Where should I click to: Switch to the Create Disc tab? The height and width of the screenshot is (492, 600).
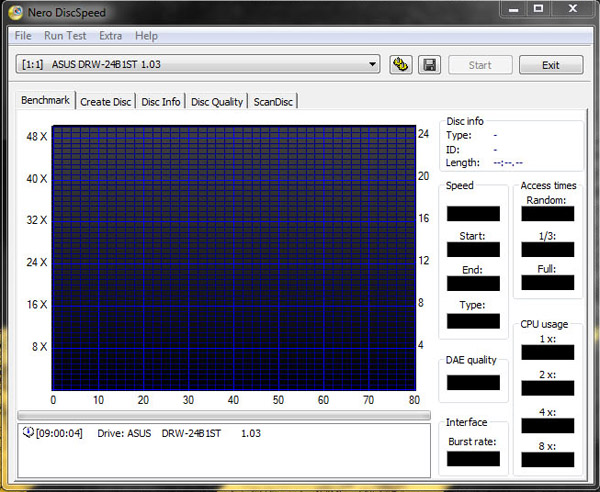[x=106, y=102]
